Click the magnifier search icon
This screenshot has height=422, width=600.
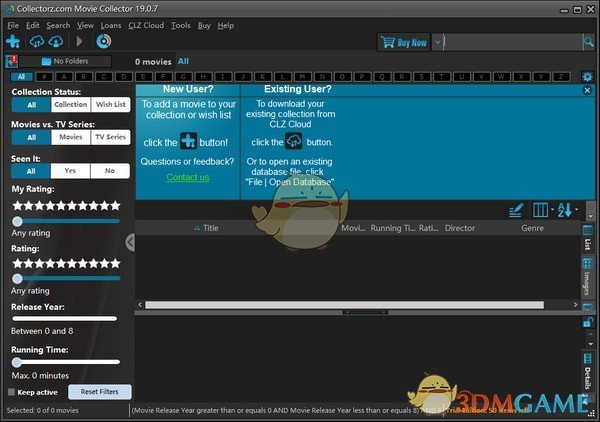pyautogui.click(x=589, y=42)
